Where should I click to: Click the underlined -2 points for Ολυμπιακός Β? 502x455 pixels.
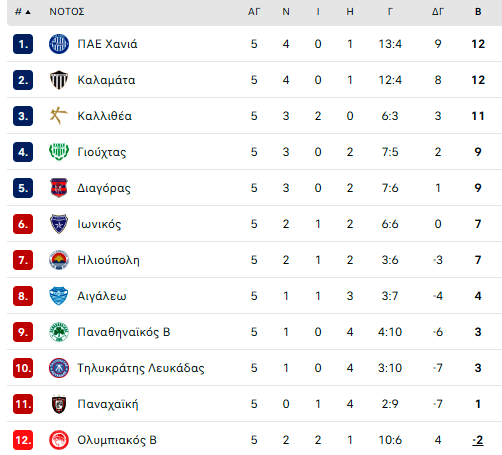click(478, 440)
